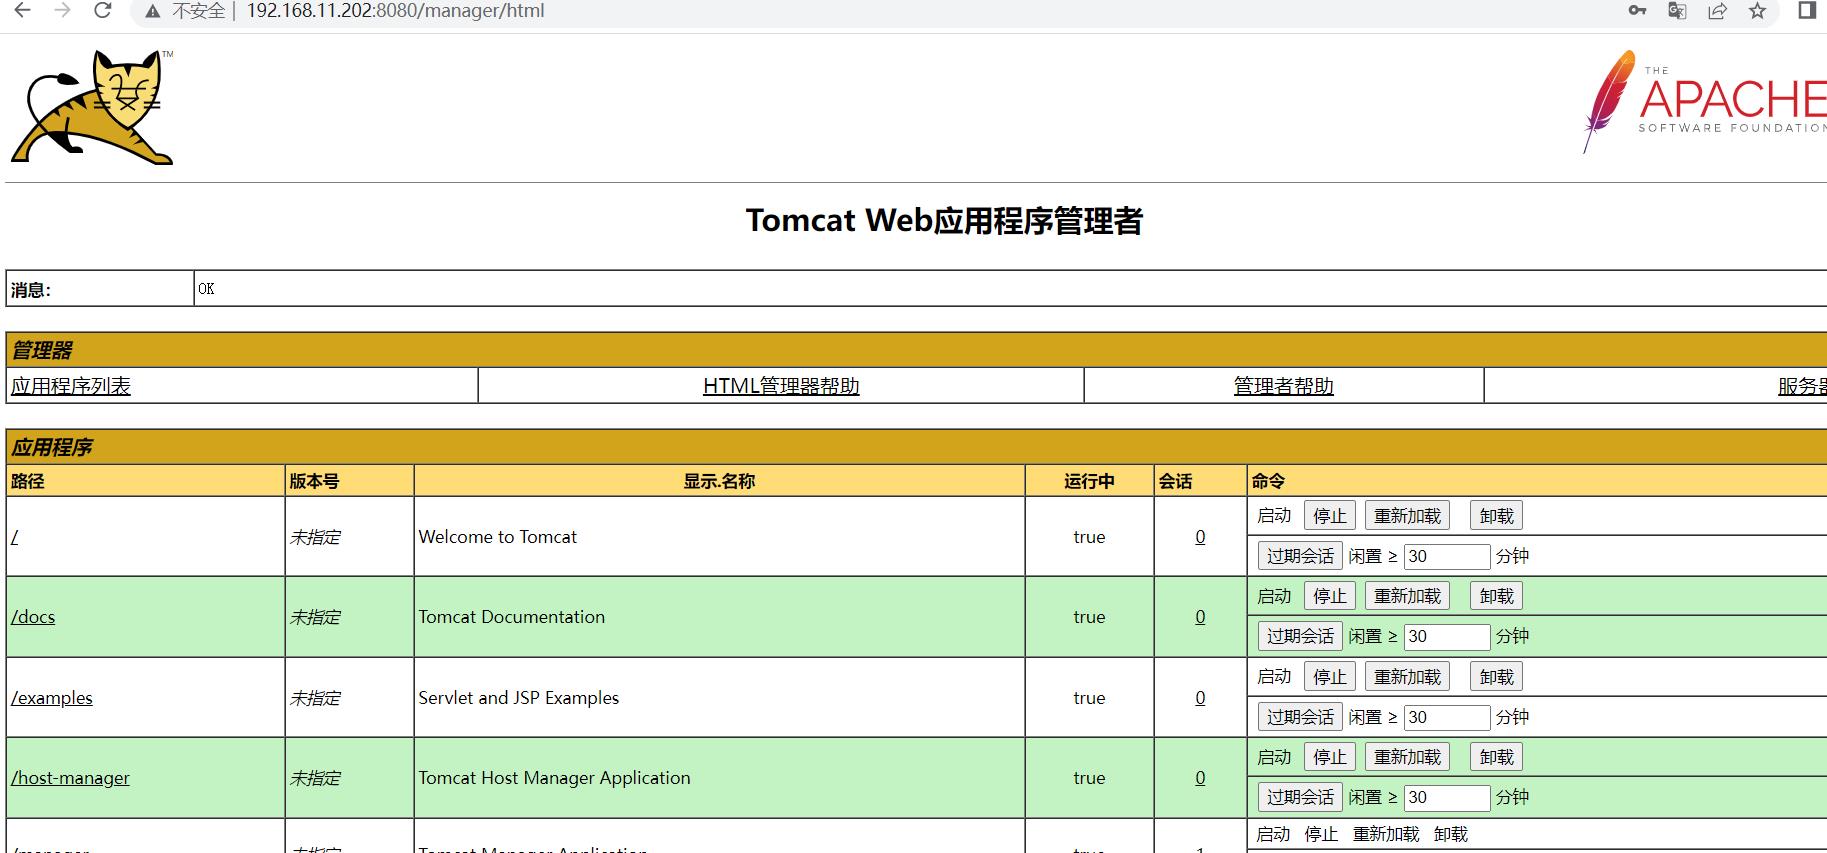Open the /docs path link
The height and width of the screenshot is (853, 1827).
coord(33,617)
